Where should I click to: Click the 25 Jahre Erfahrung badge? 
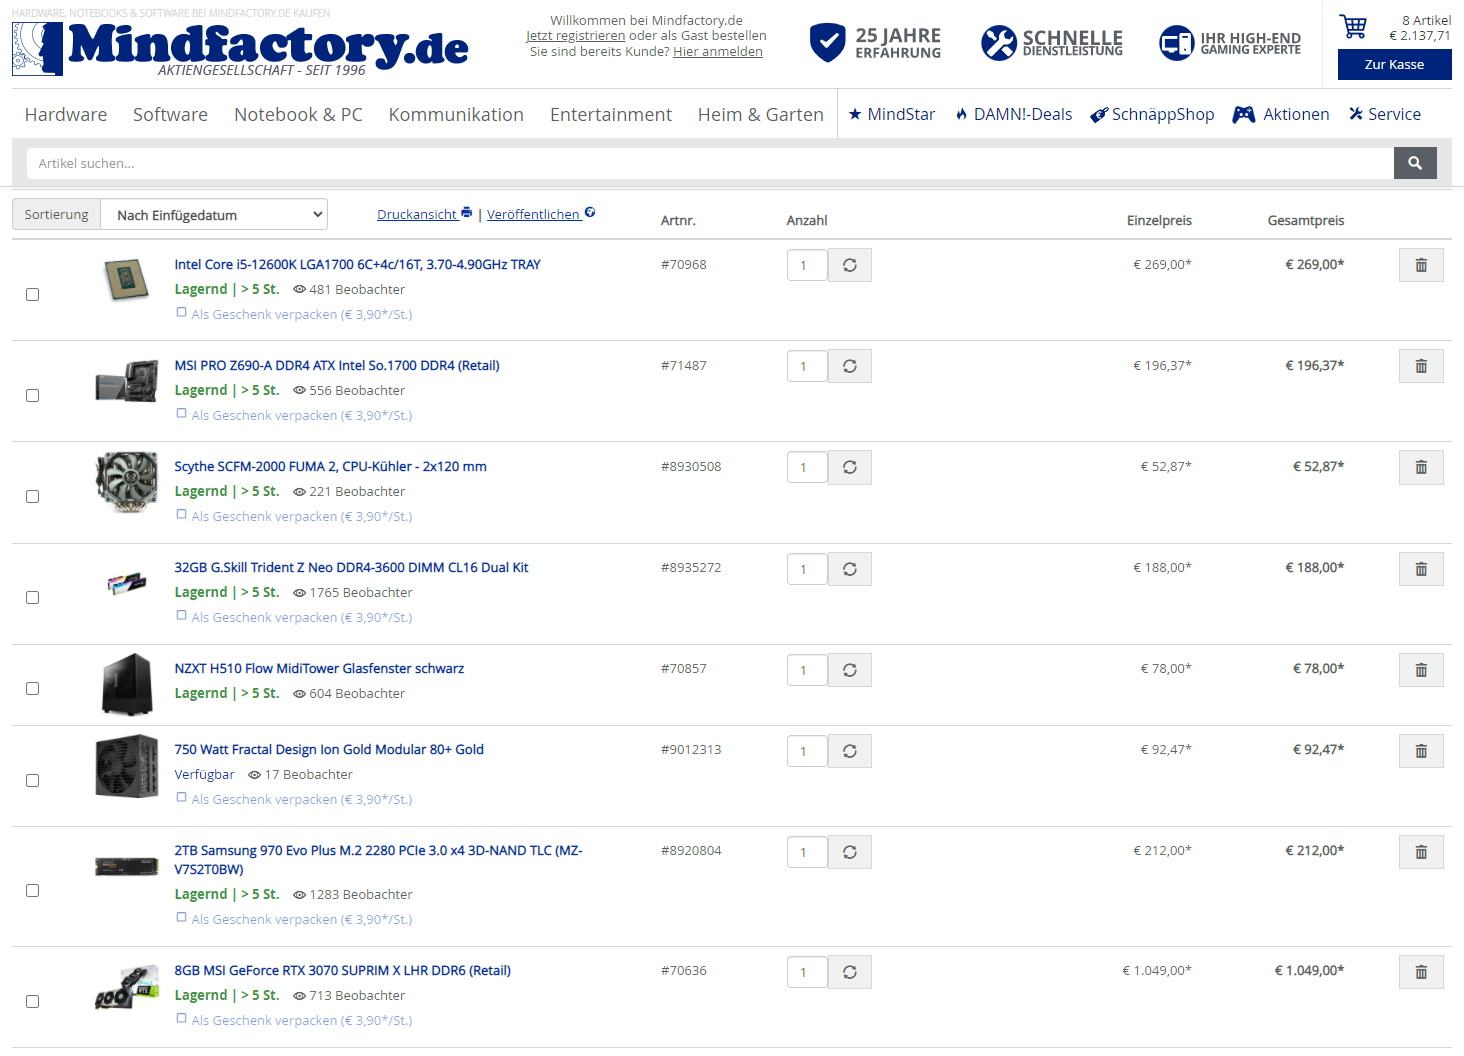[875, 43]
